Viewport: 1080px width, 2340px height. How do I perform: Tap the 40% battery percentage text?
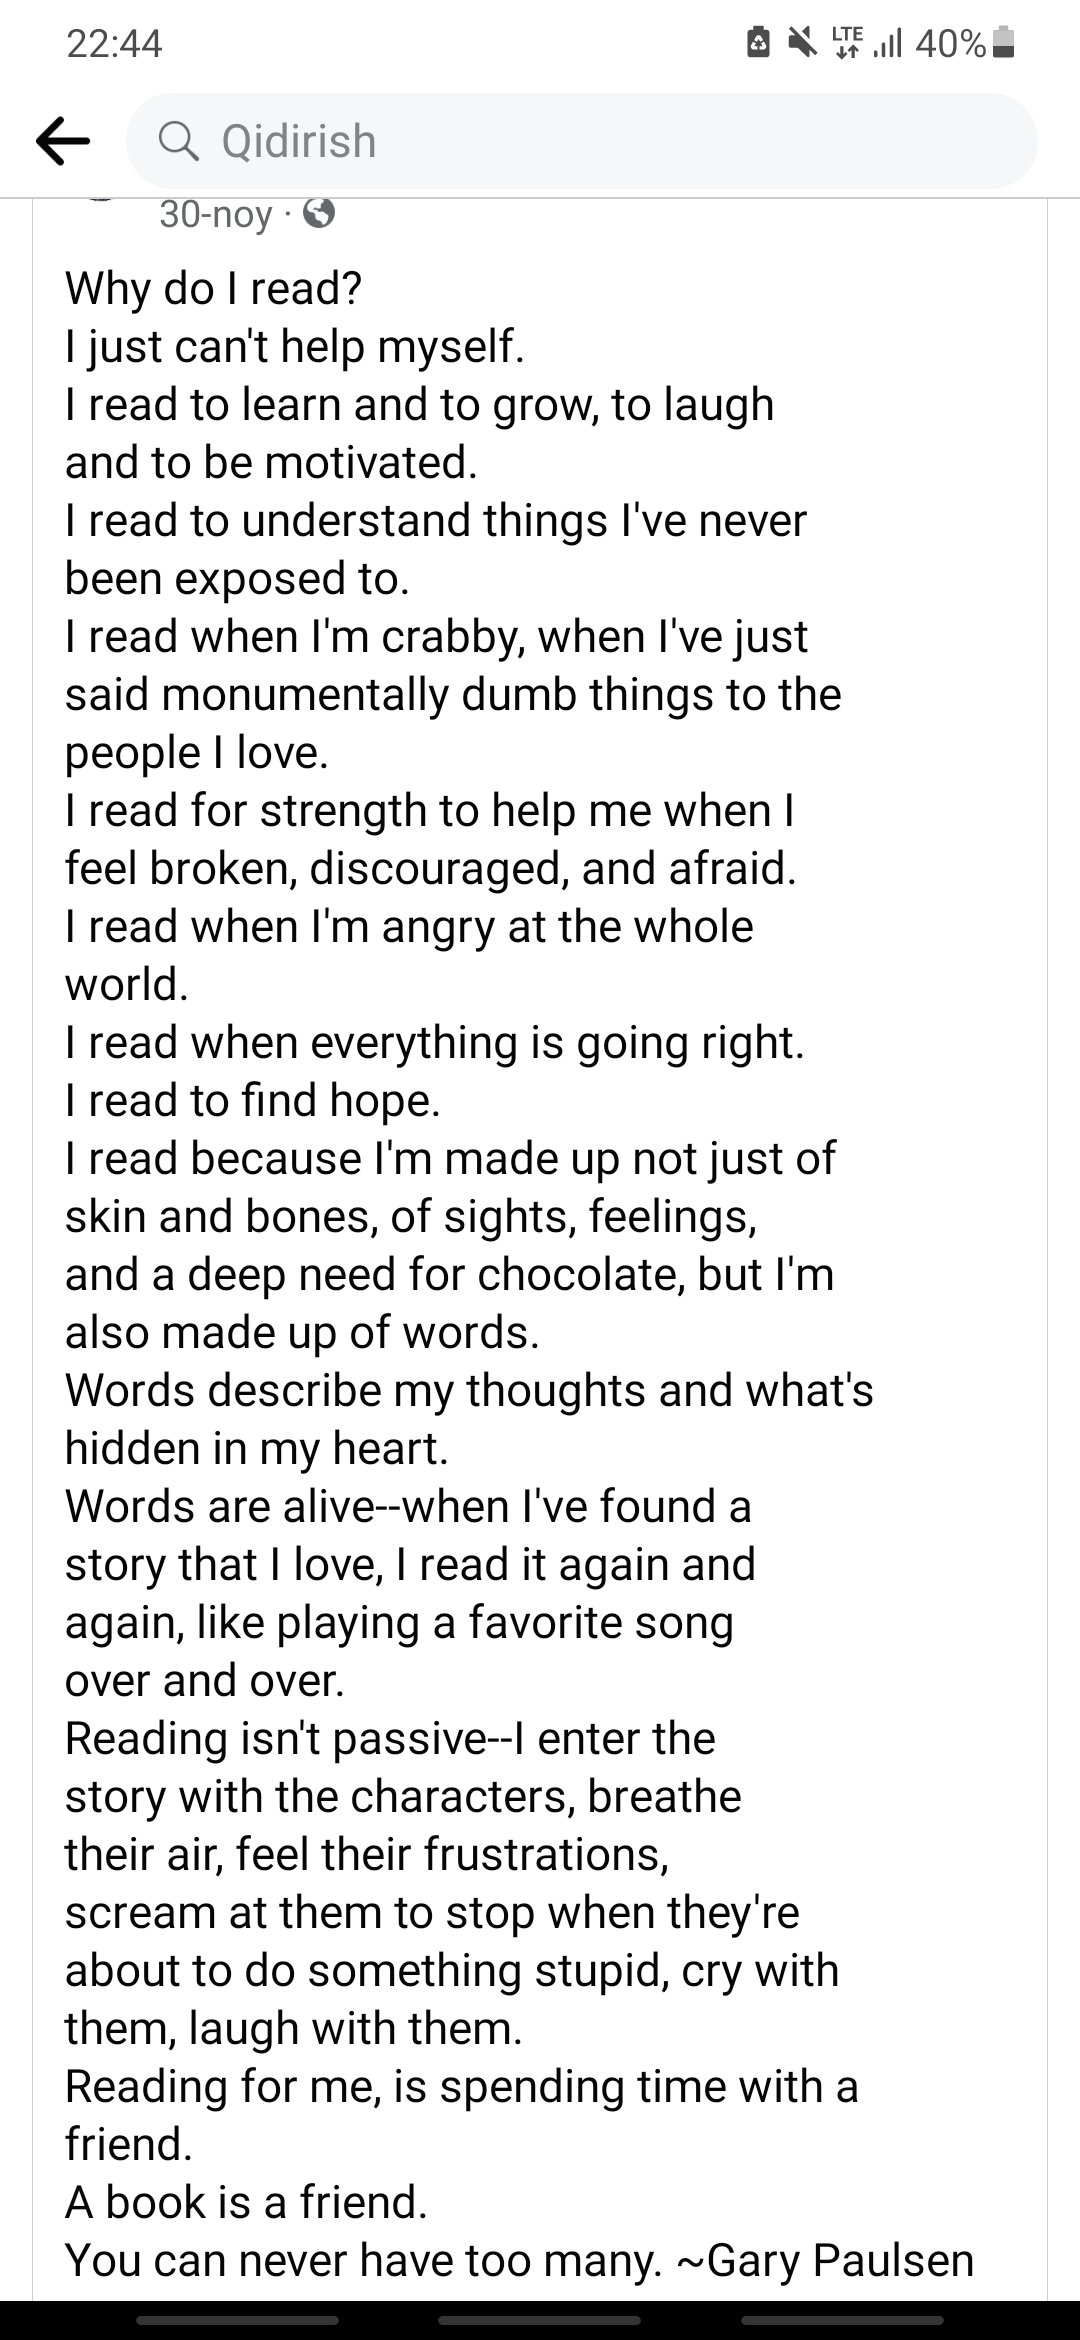(950, 43)
